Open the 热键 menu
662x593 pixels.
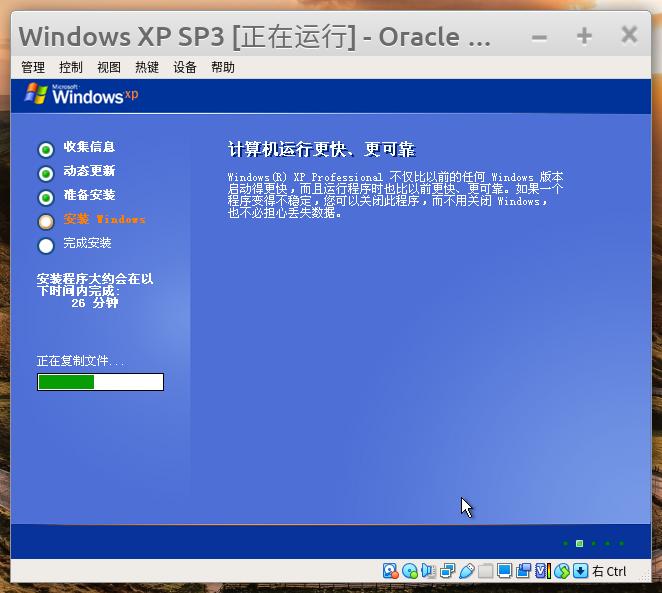point(147,67)
